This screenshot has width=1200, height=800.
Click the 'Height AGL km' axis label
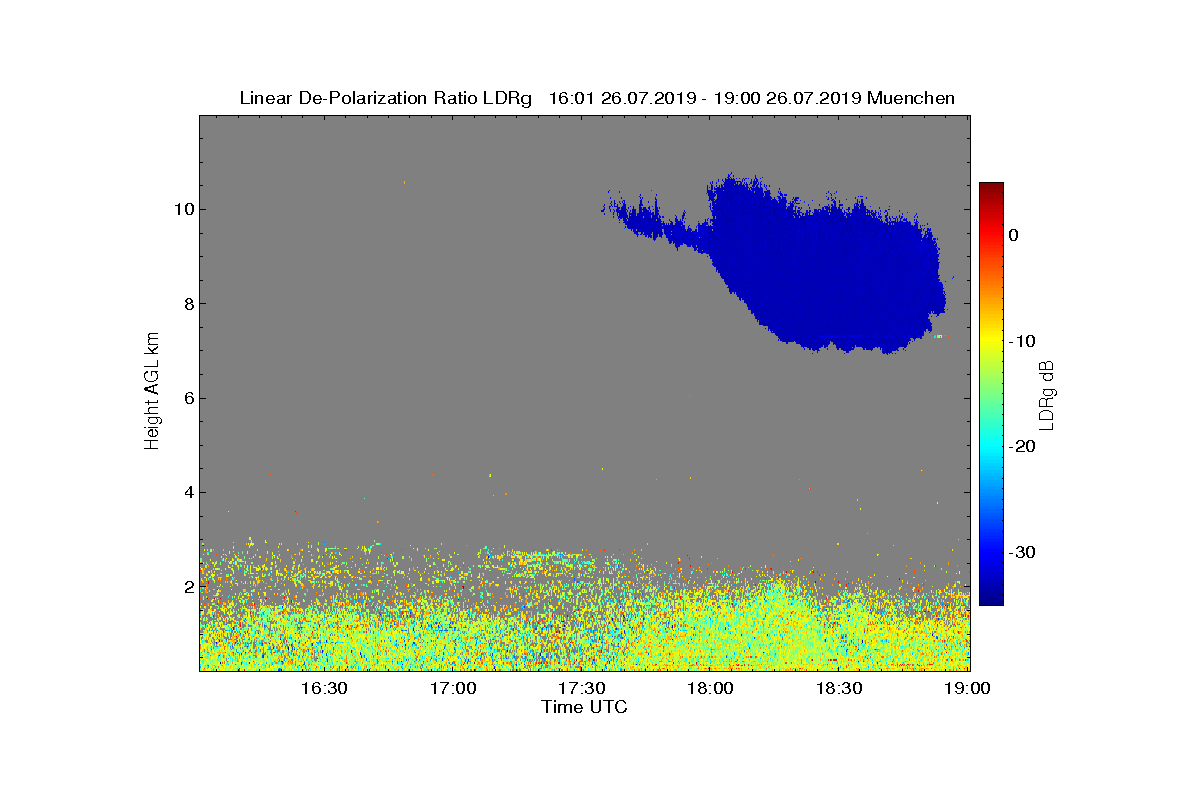[x=152, y=391]
